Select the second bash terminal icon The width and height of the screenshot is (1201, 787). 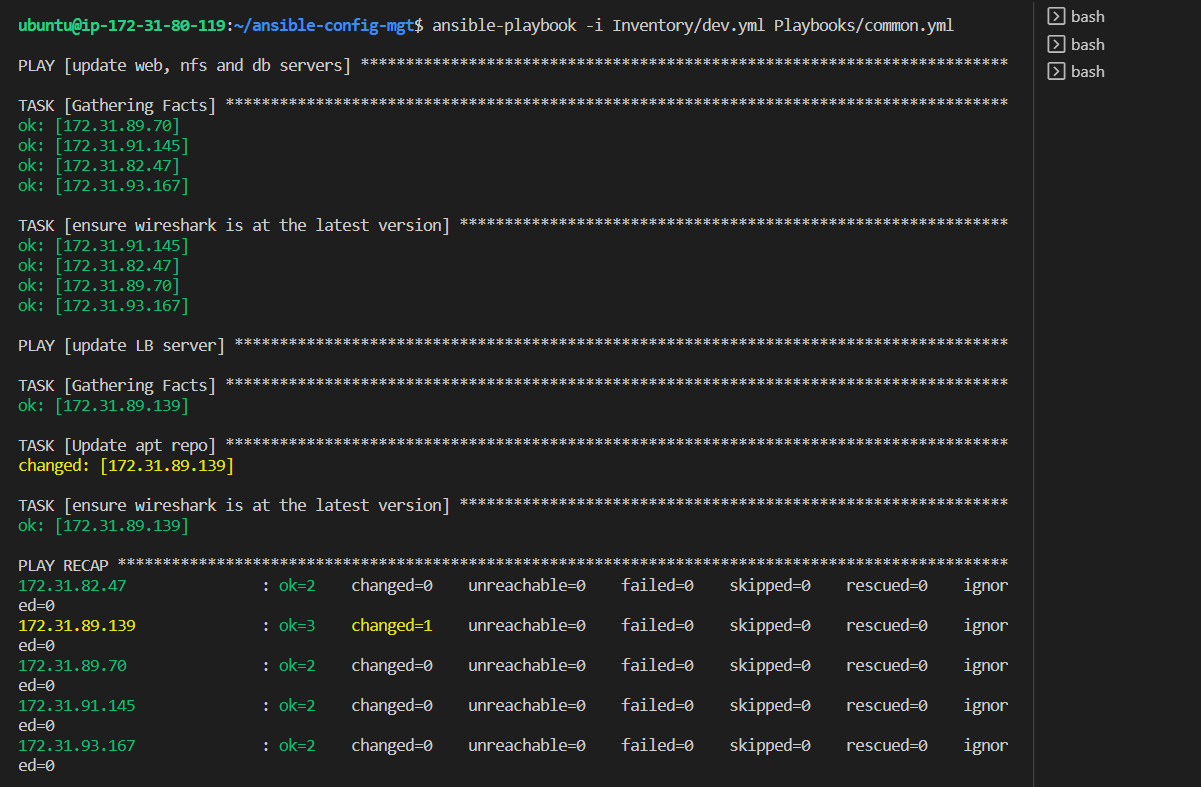coord(1057,43)
